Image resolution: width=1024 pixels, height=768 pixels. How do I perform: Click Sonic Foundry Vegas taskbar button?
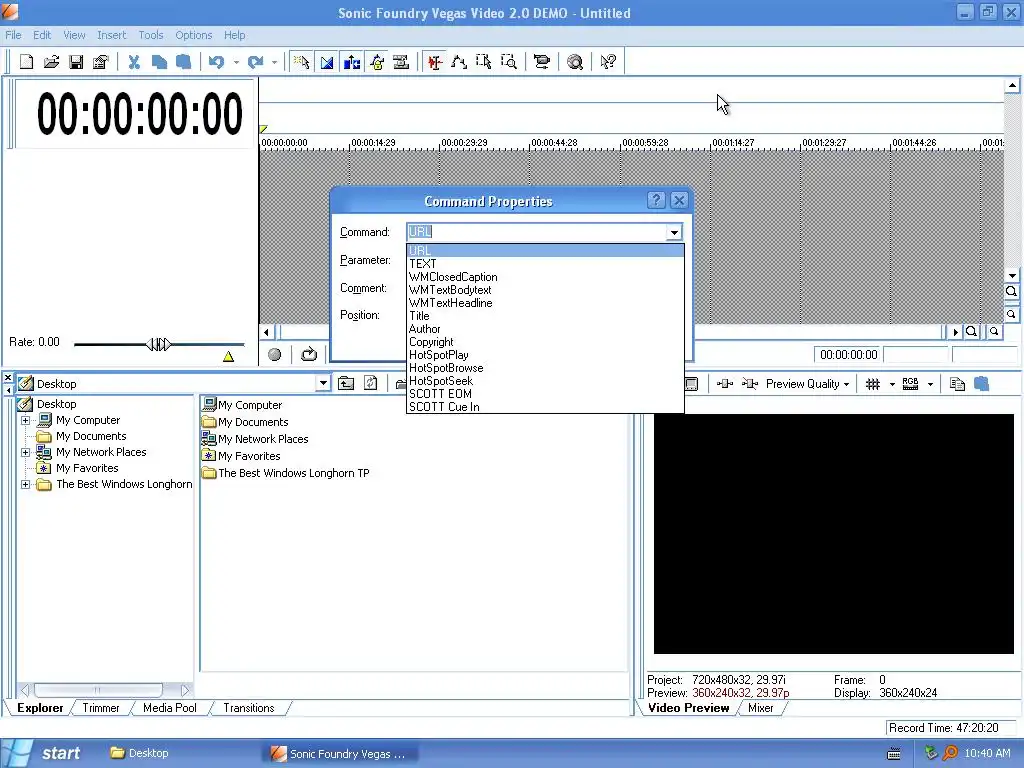pos(340,754)
